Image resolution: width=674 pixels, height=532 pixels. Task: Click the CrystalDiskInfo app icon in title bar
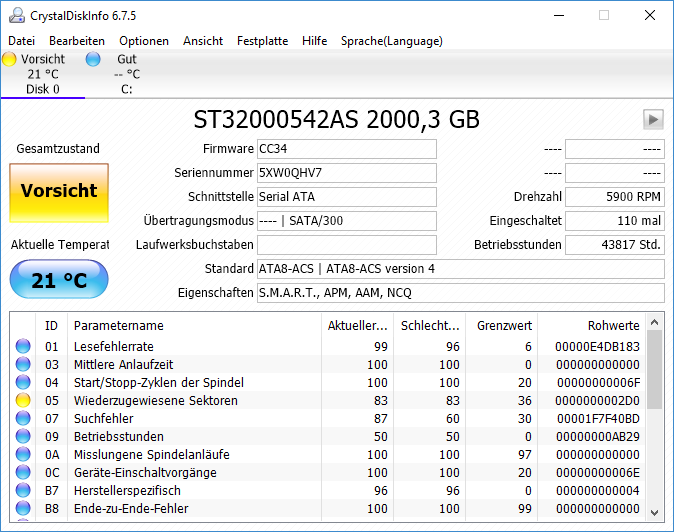tap(17, 15)
